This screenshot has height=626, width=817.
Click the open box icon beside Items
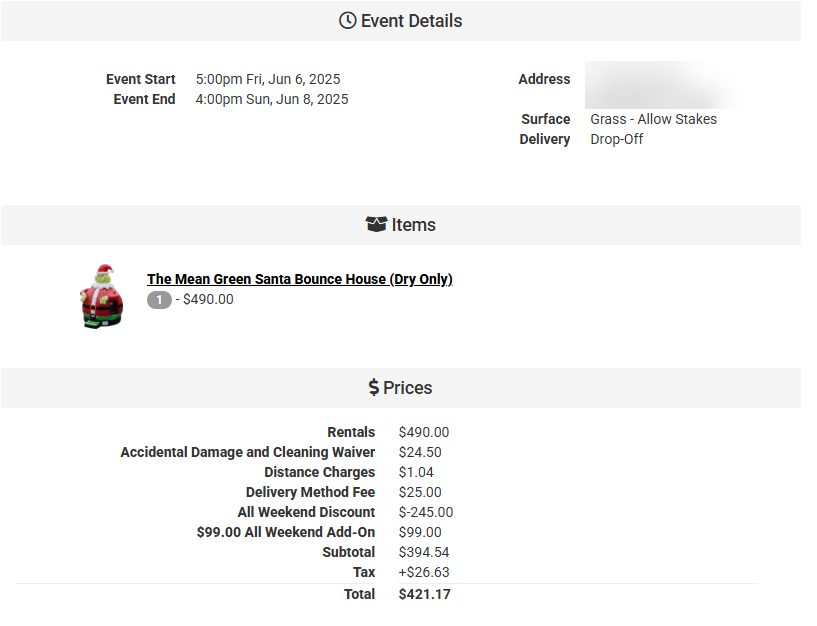pyautogui.click(x=376, y=225)
